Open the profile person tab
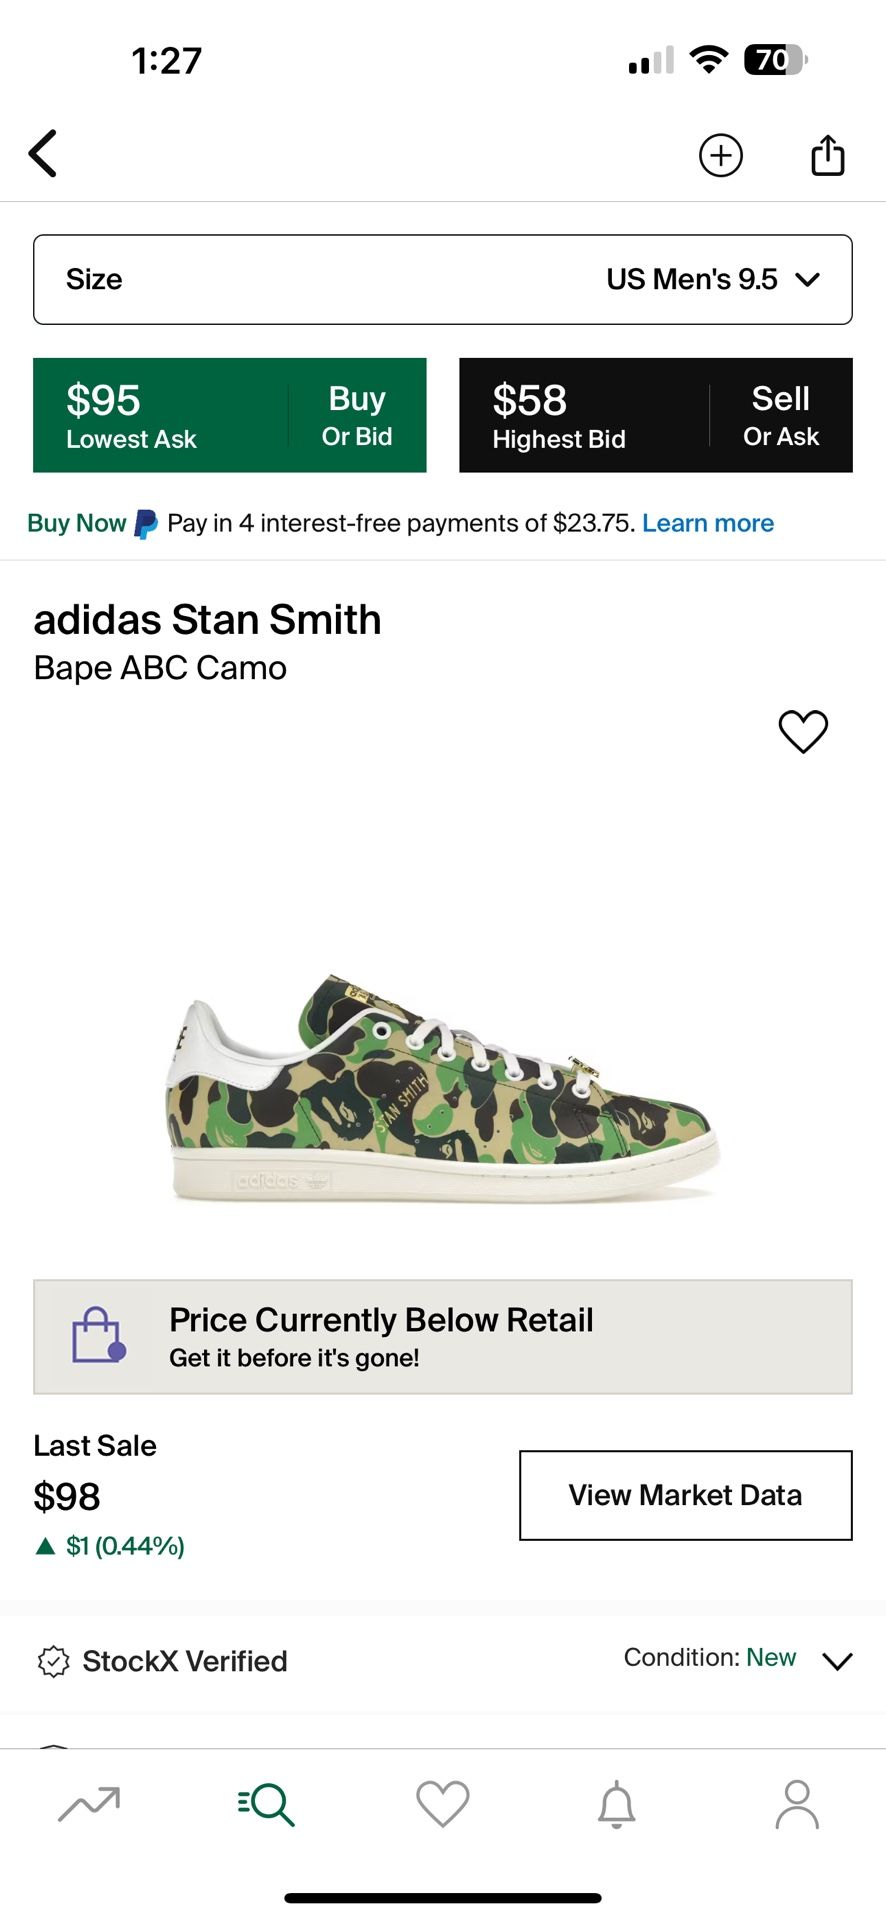This screenshot has width=886, height=1920. tap(797, 1804)
